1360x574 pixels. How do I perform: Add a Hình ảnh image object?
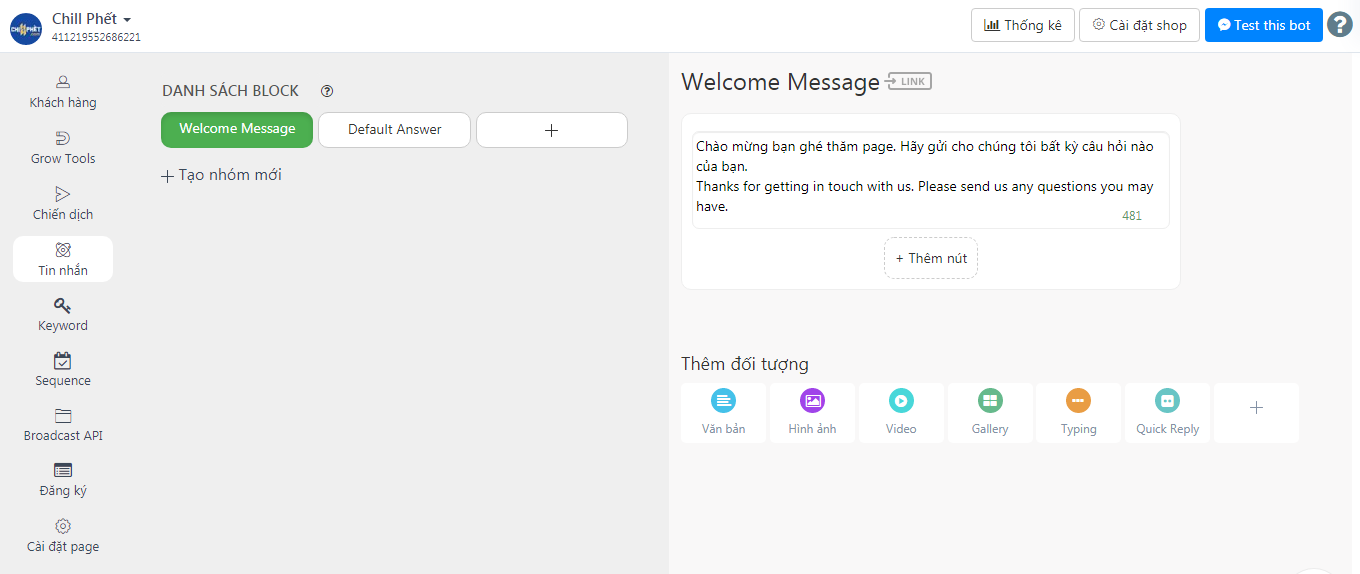click(x=812, y=413)
